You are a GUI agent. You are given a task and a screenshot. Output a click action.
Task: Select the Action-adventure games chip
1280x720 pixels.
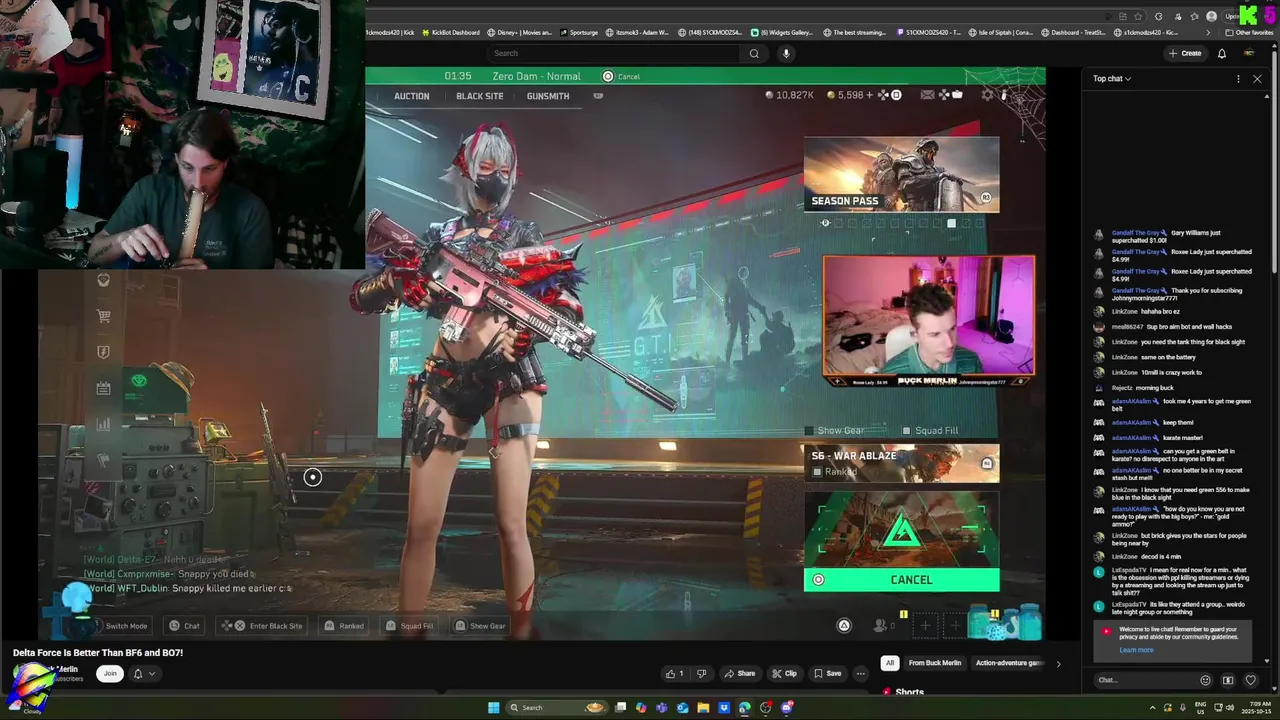coord(1009,663)
